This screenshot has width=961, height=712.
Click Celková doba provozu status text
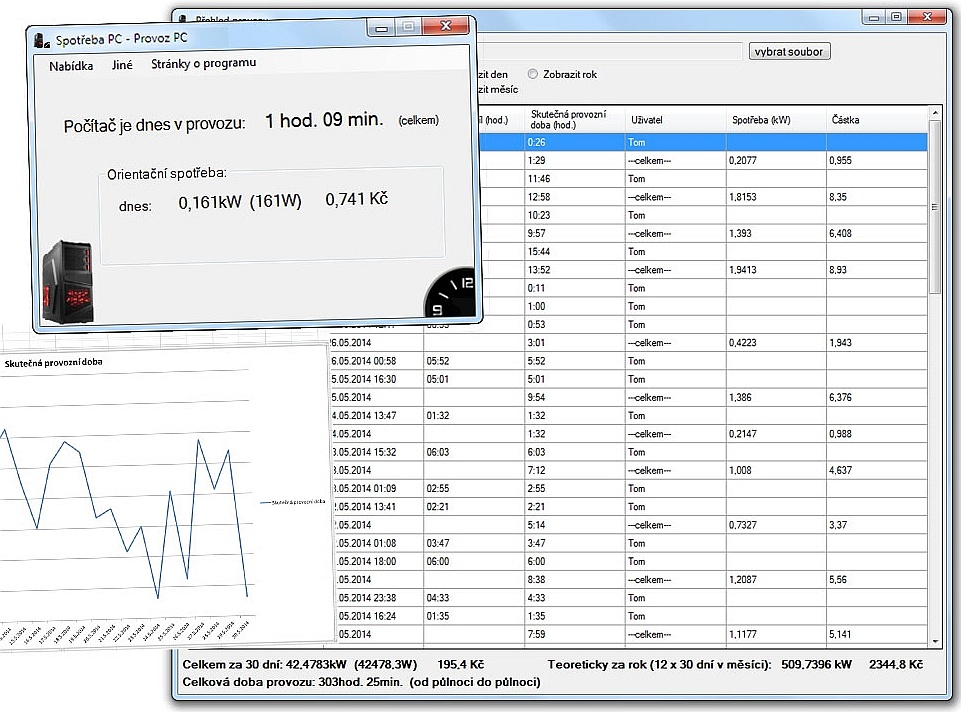click(x=362, y=682)
